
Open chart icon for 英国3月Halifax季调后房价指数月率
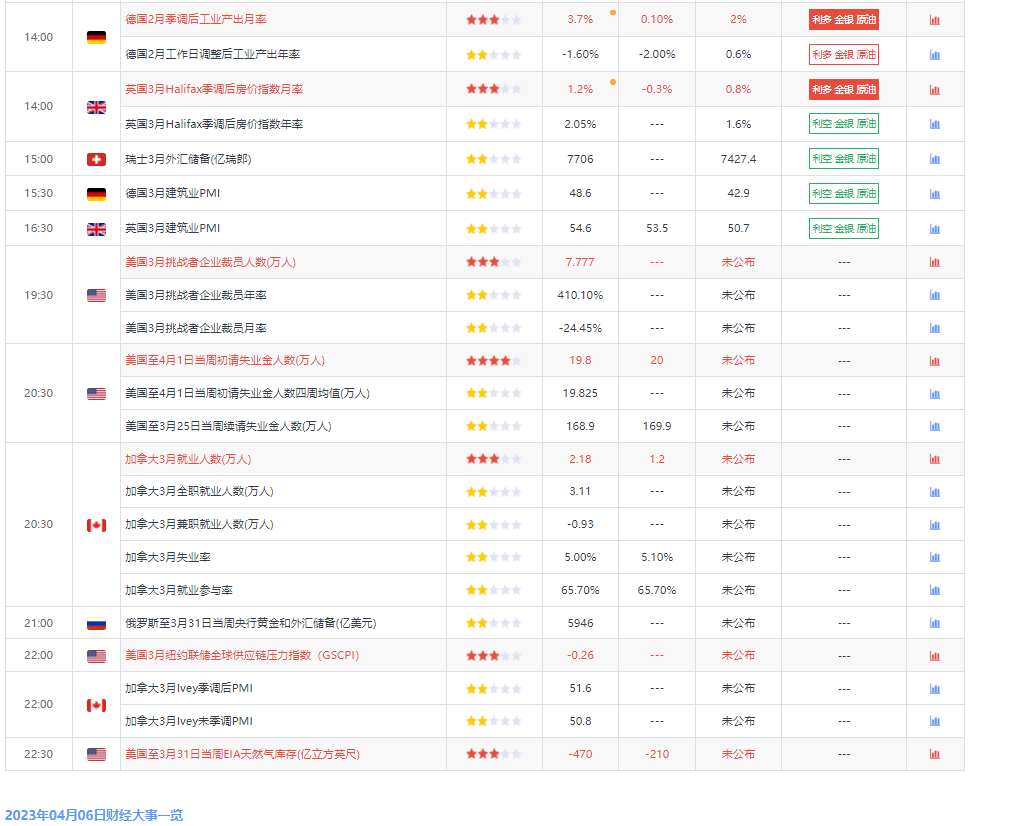tap(934, 90)
